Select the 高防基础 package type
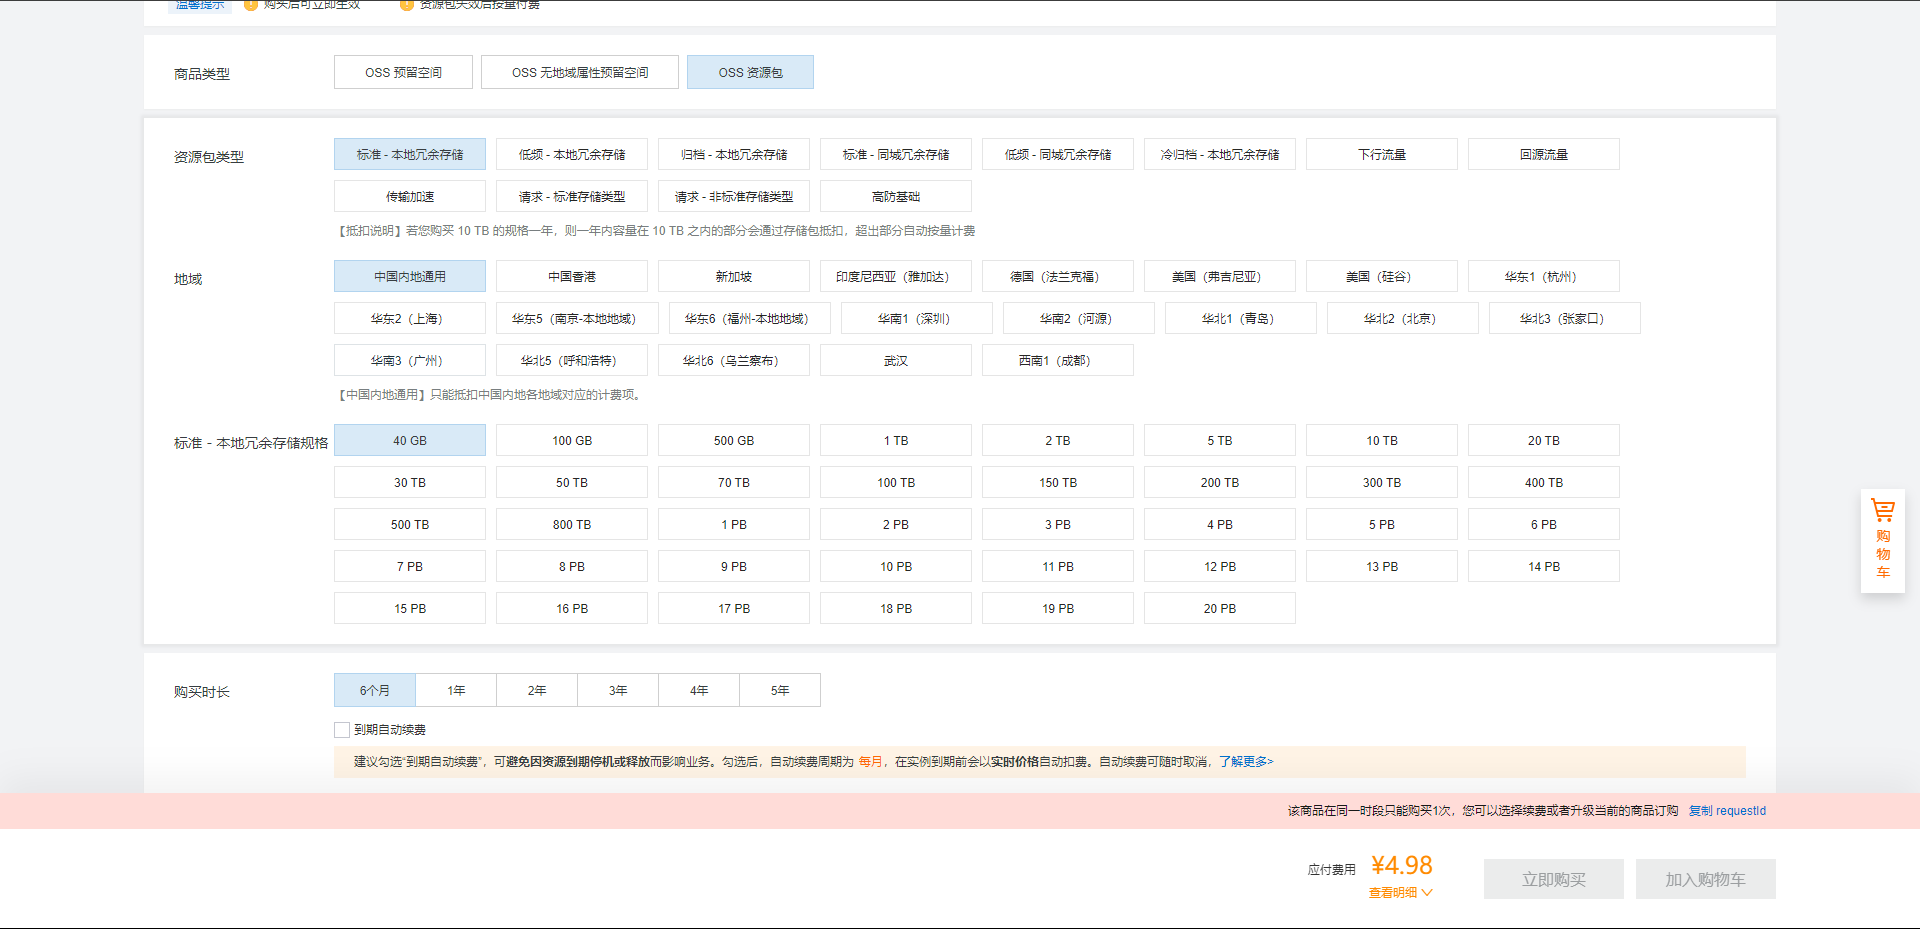1920x929 pixels. 896,196
